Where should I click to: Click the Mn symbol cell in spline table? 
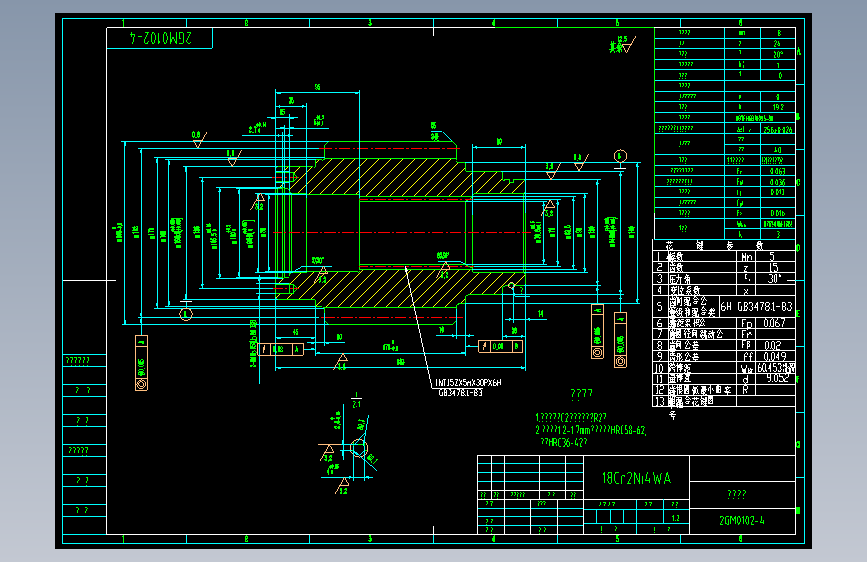point(746,257)
